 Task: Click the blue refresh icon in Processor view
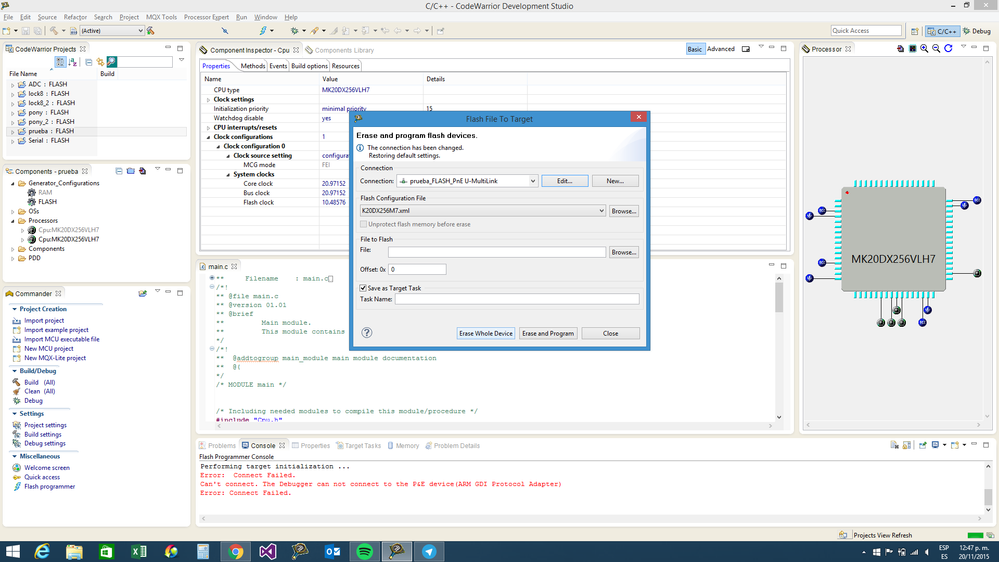pyautogui.click(x=948, y=48)
